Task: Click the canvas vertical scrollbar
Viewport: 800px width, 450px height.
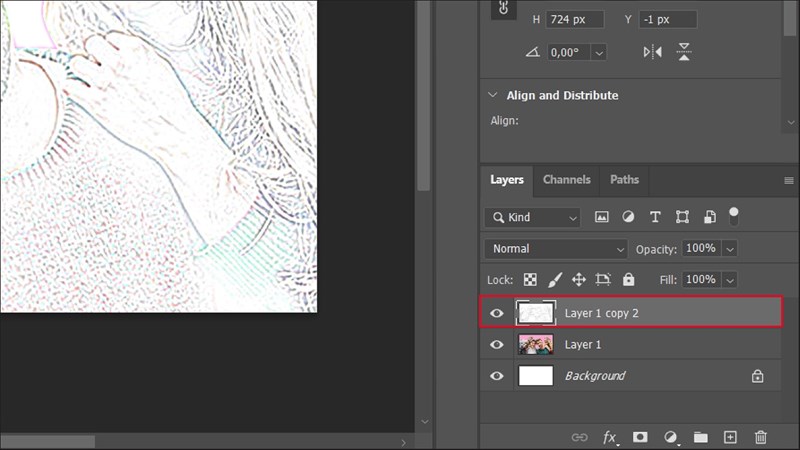Action: click(x=423, y=95)
